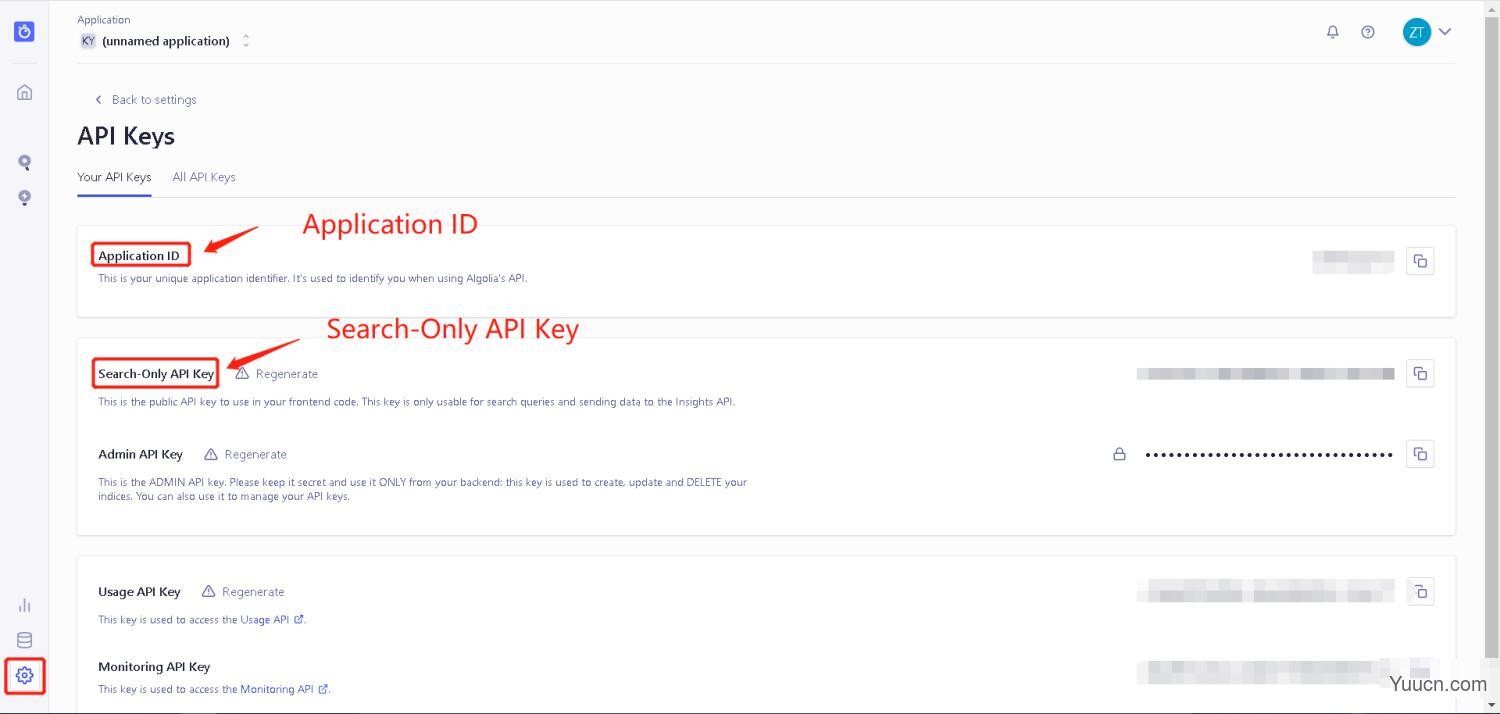Open the Data Sources database icon

click(25, 640)
